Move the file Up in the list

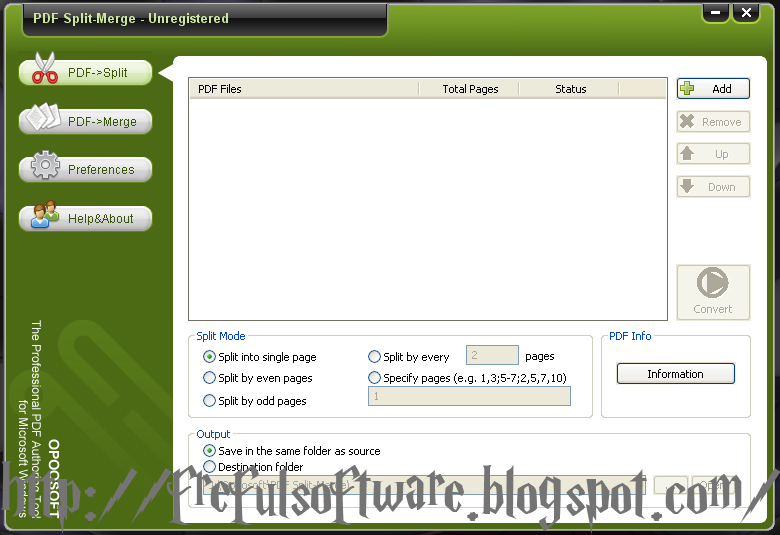(x=713, y=154)
